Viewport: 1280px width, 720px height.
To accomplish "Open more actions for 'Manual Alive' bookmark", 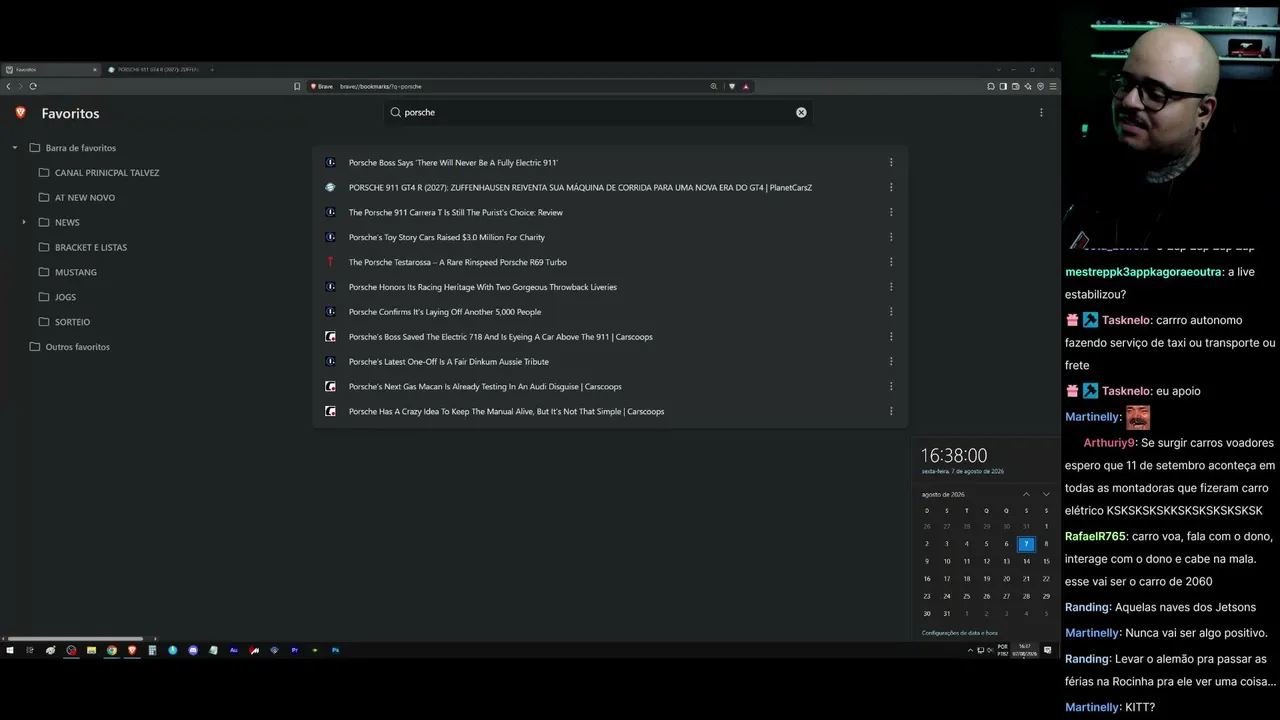I will pyautogui.click(x=891, y=411).
